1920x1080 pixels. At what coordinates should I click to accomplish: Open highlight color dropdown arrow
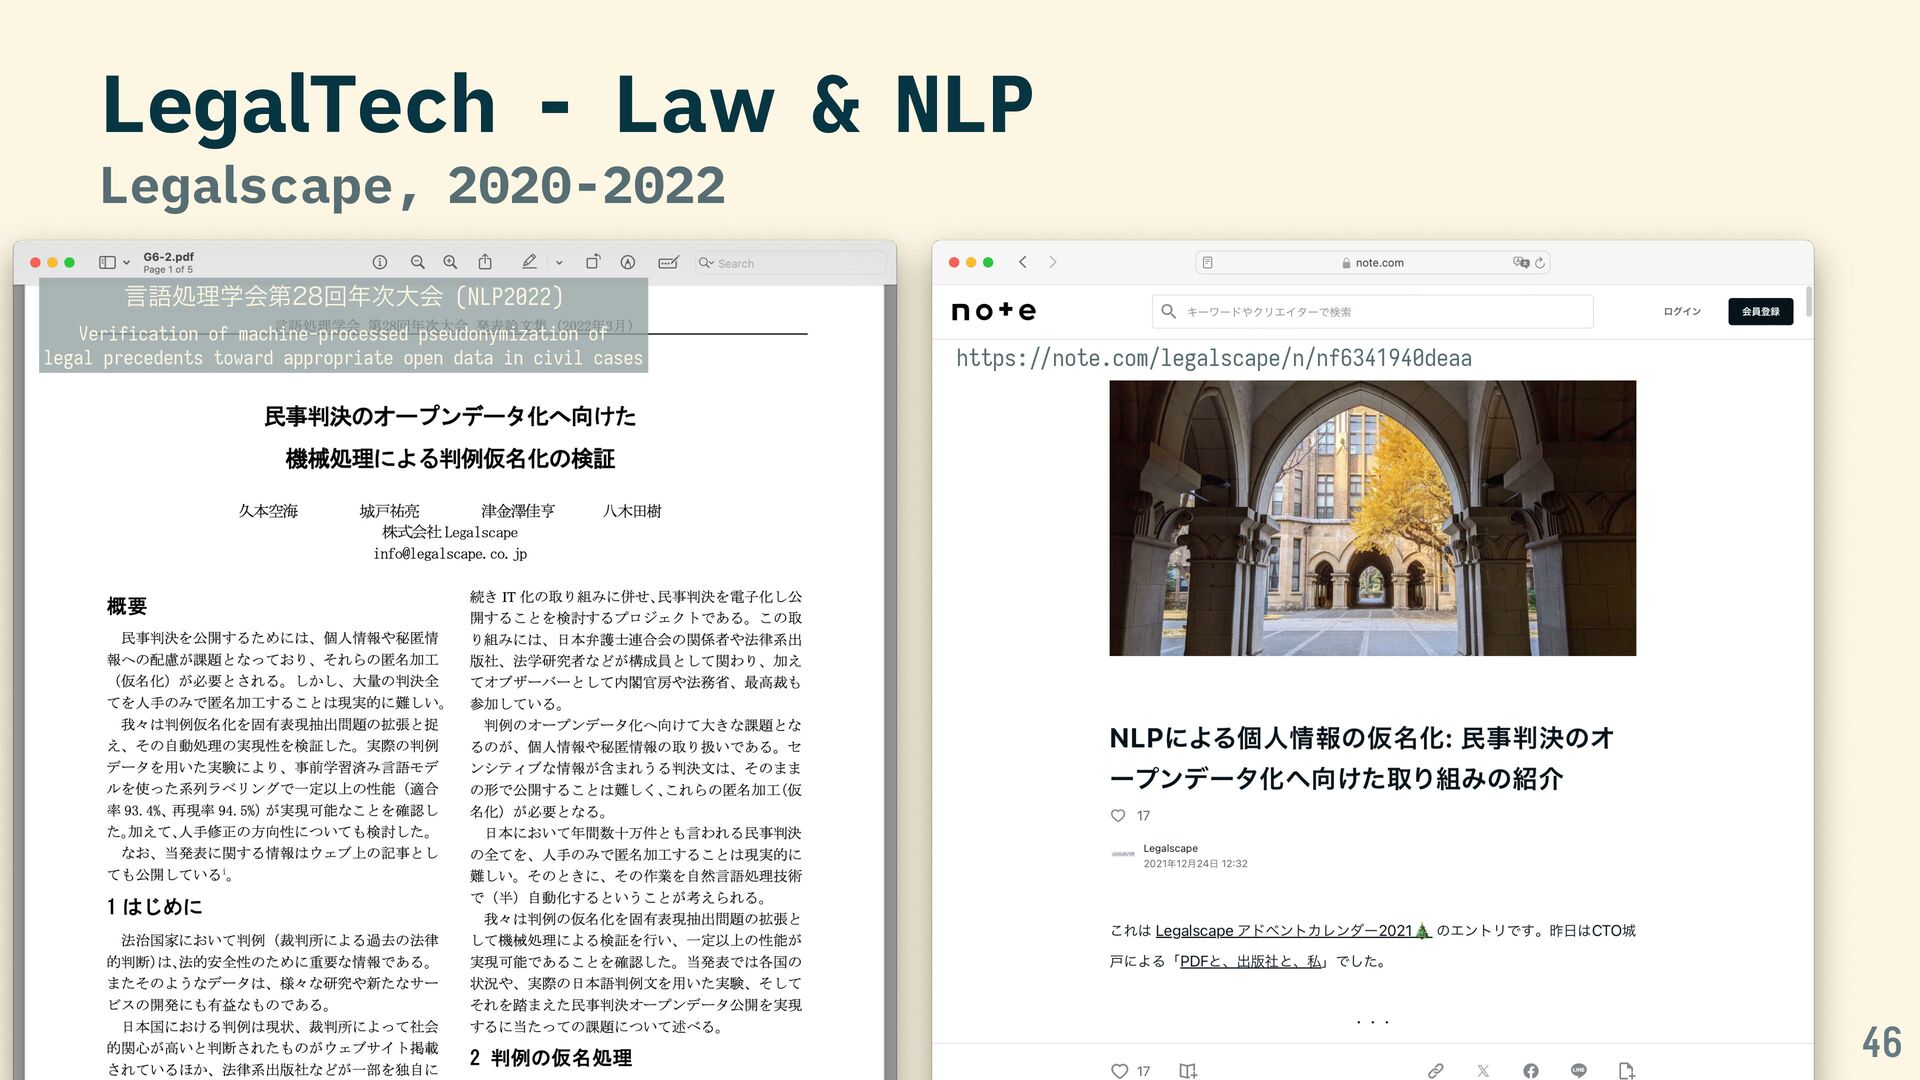(559, 263)
